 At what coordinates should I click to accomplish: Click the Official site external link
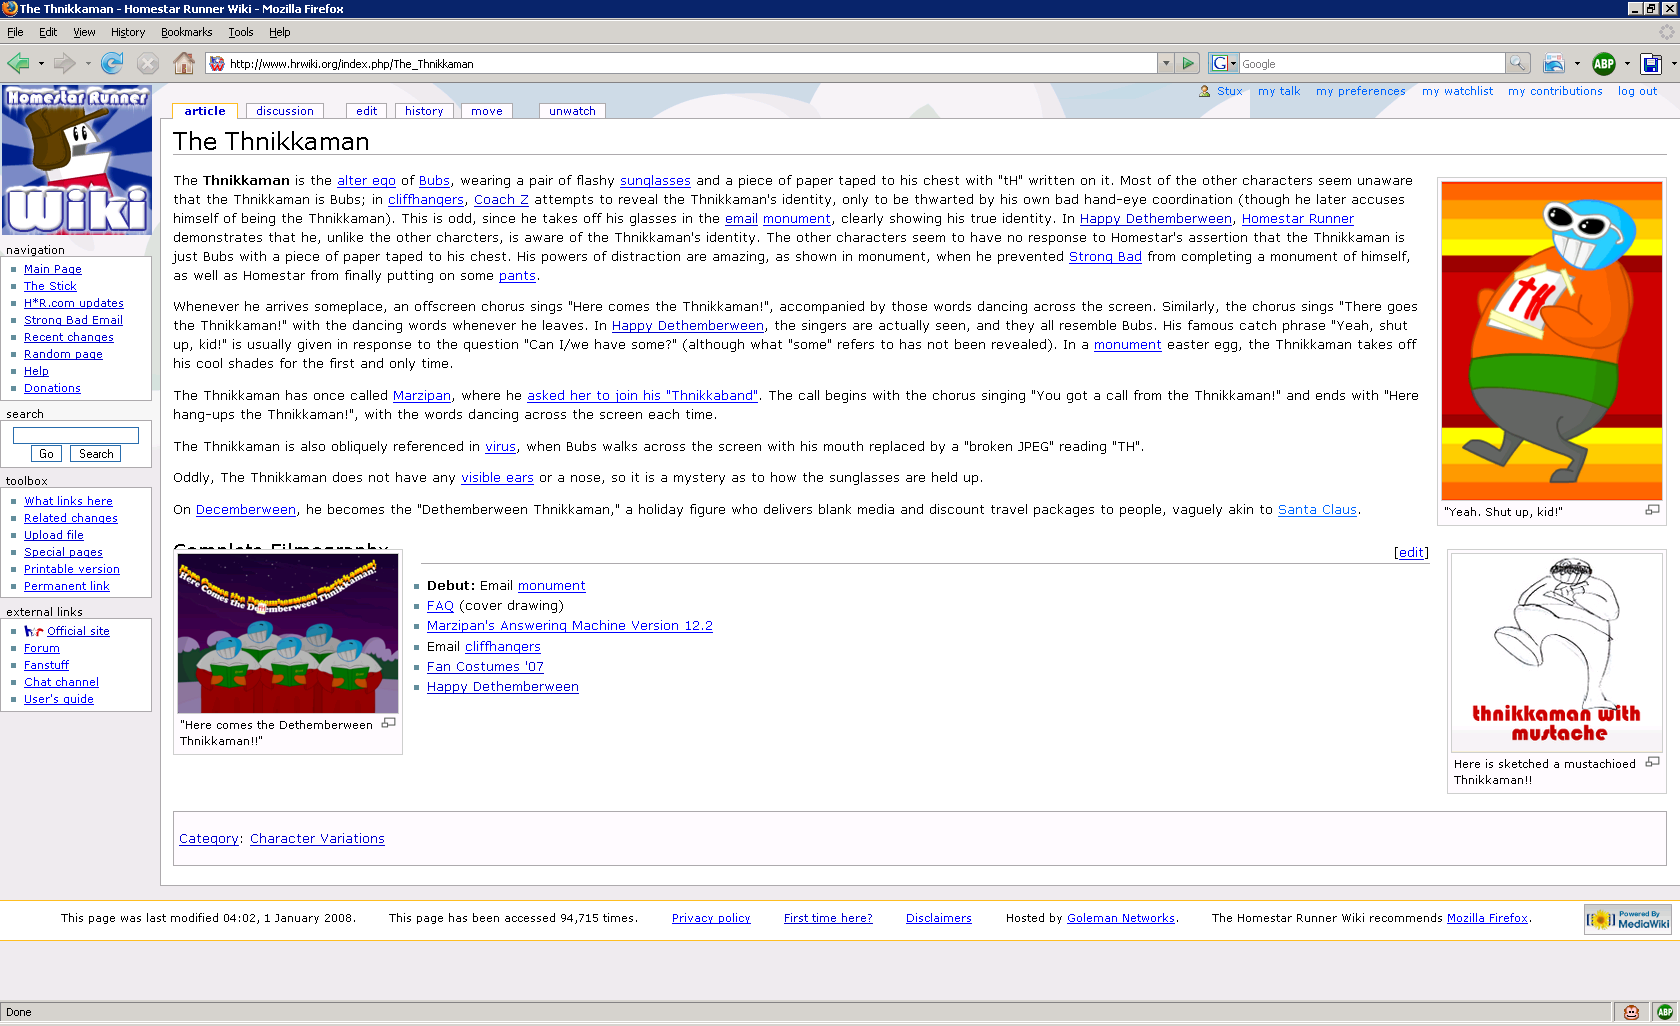pyautogui.click(x=78, y=631)
